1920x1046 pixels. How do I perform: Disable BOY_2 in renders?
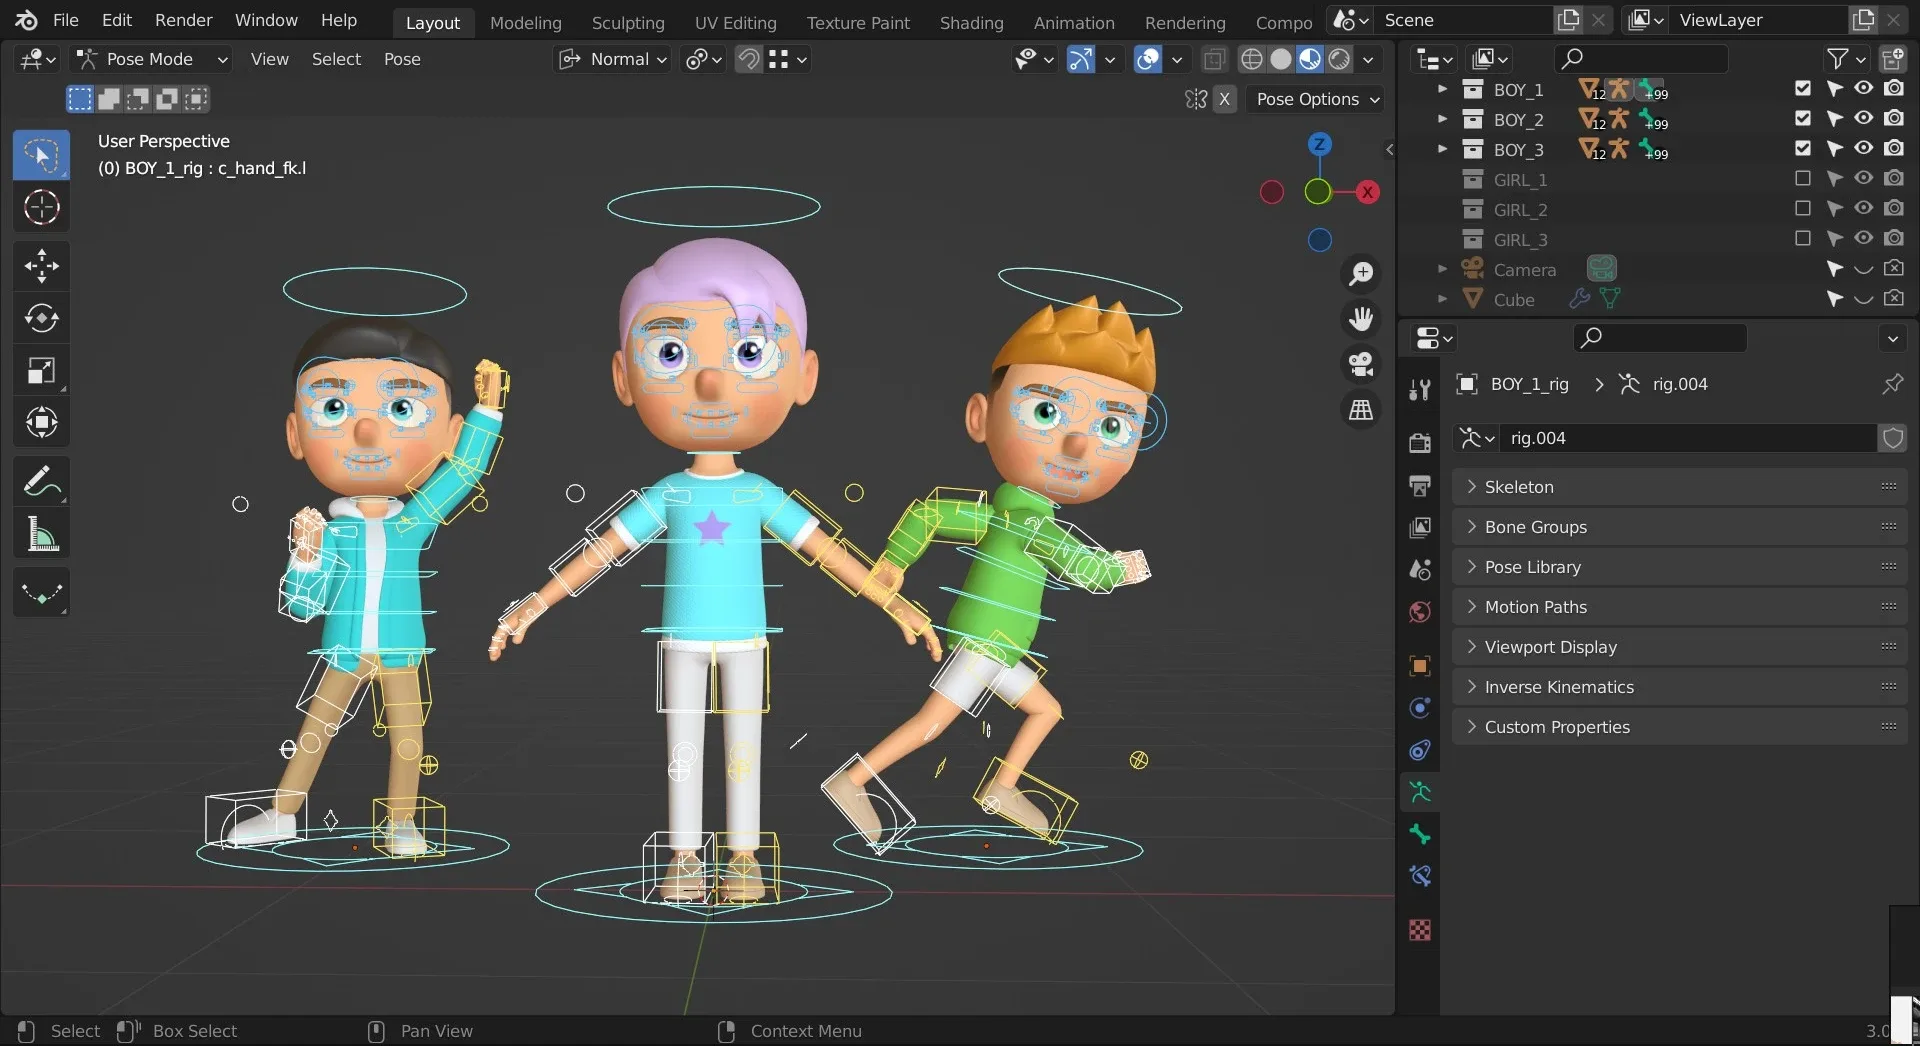click(1894, 118)
